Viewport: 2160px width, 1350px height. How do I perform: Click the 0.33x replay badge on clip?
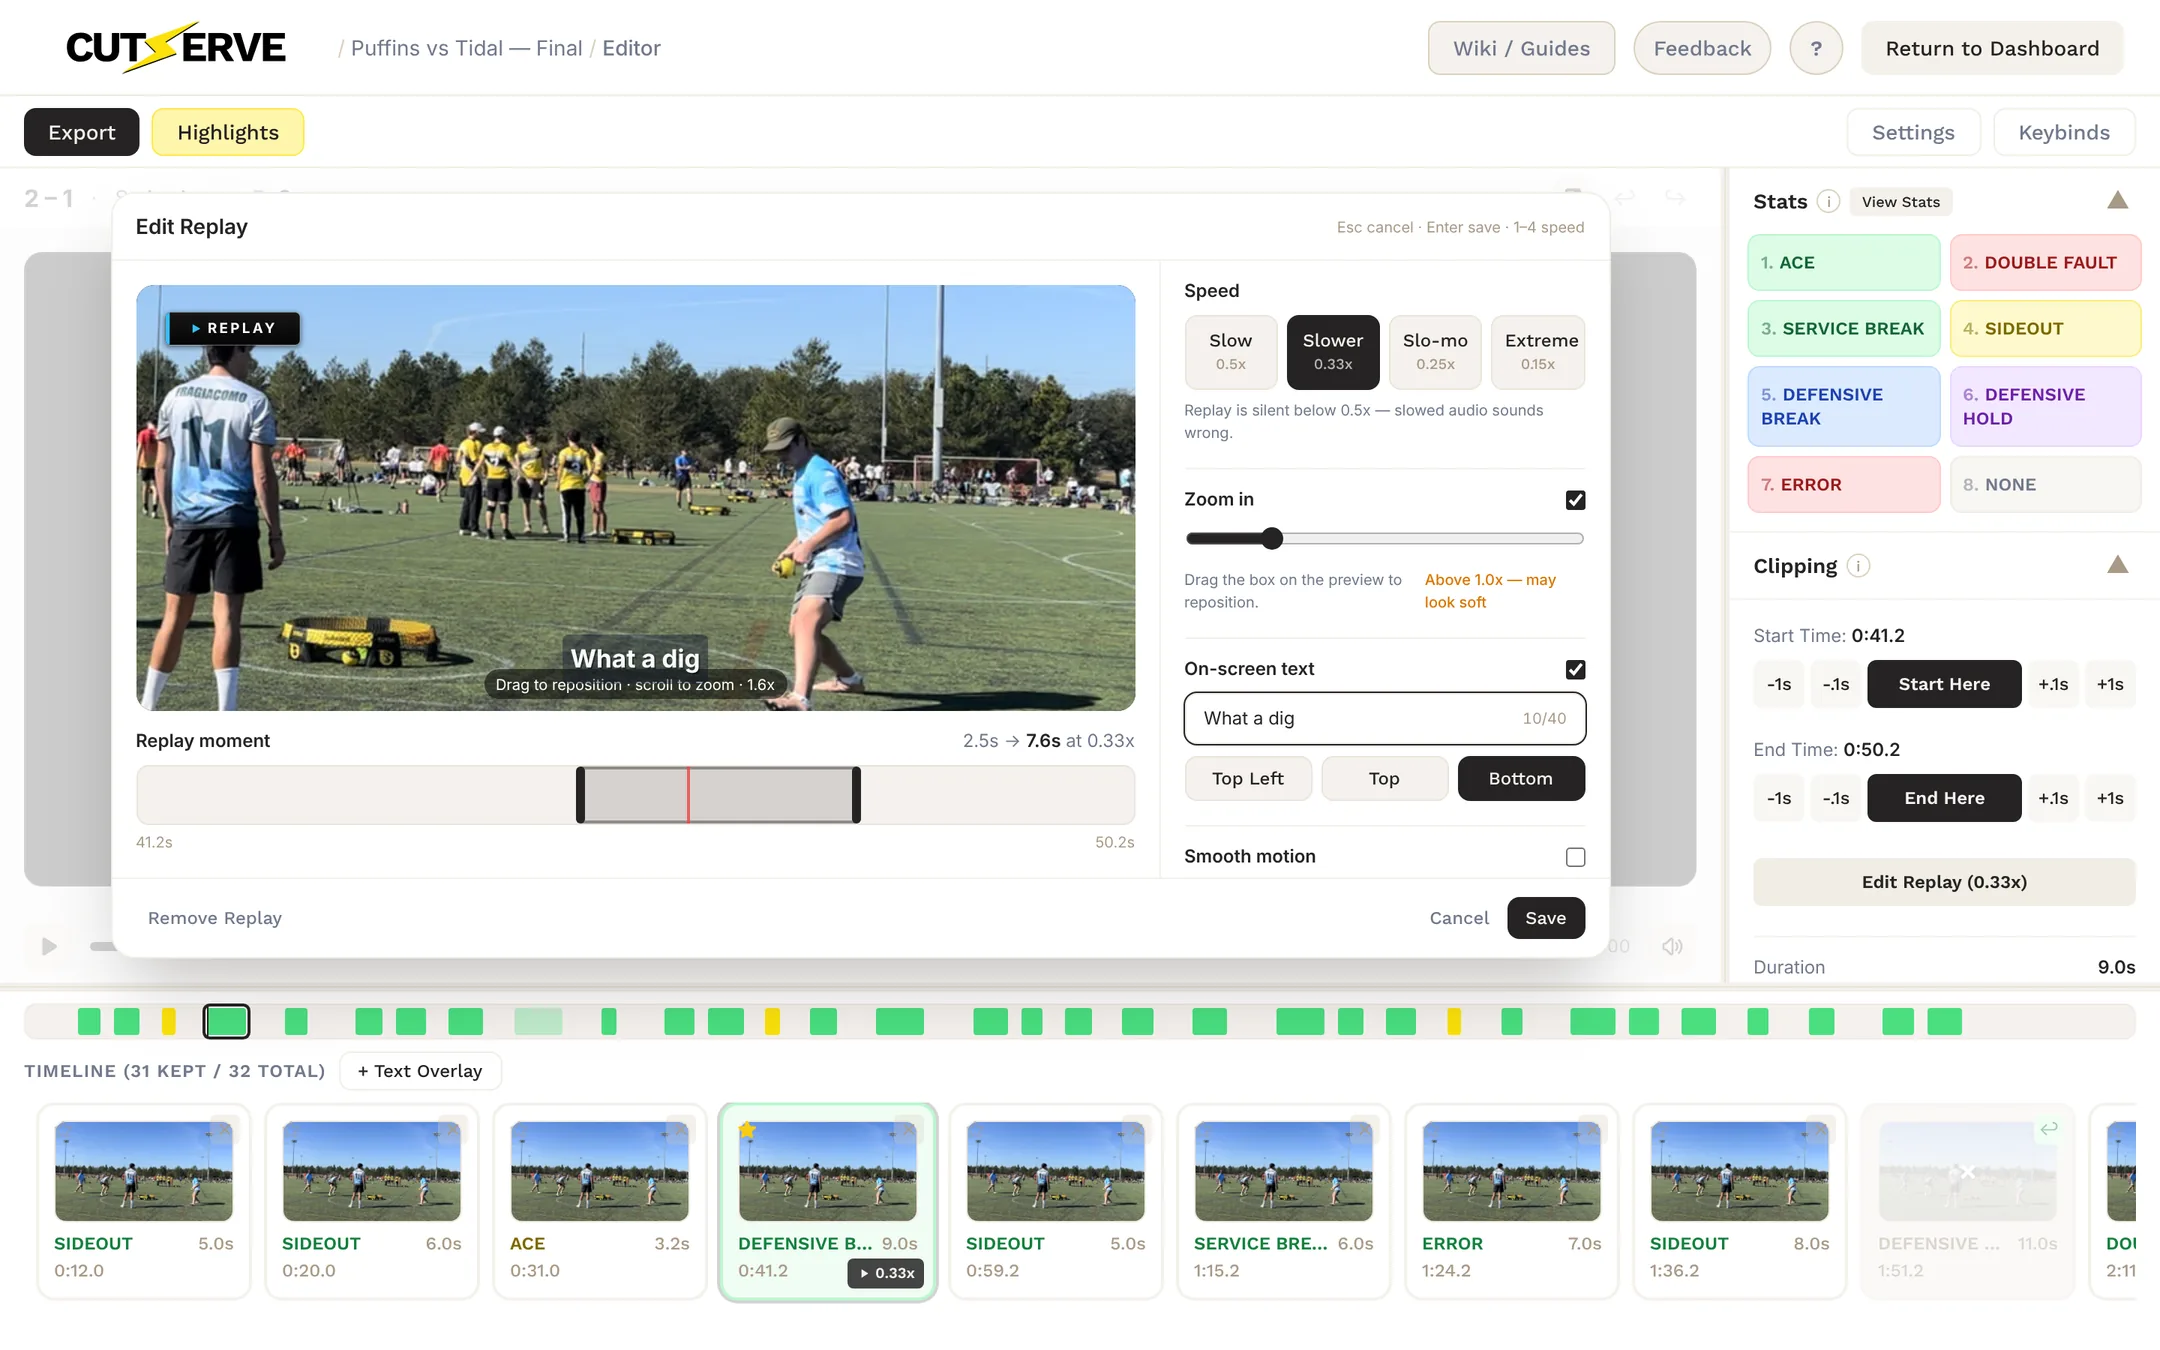click(886, 1272)
